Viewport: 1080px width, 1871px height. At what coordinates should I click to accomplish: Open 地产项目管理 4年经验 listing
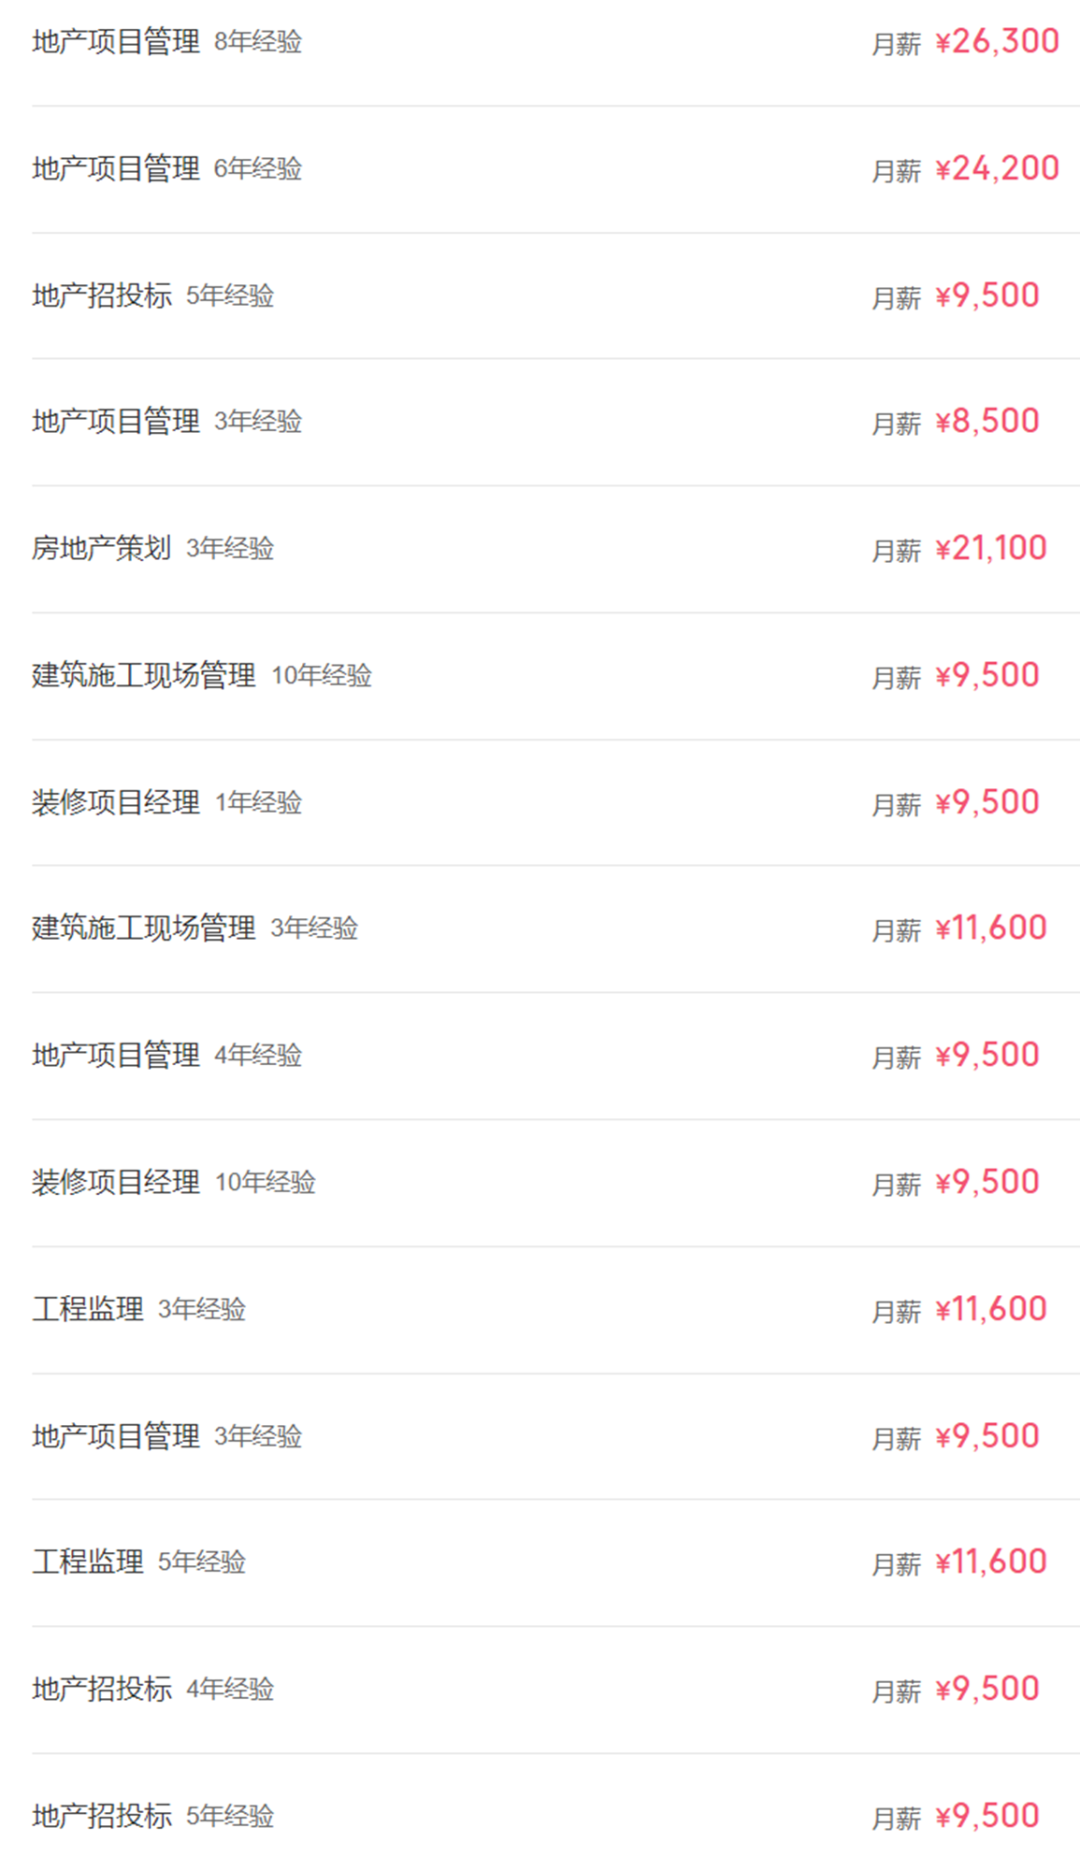click(555, 1056)
